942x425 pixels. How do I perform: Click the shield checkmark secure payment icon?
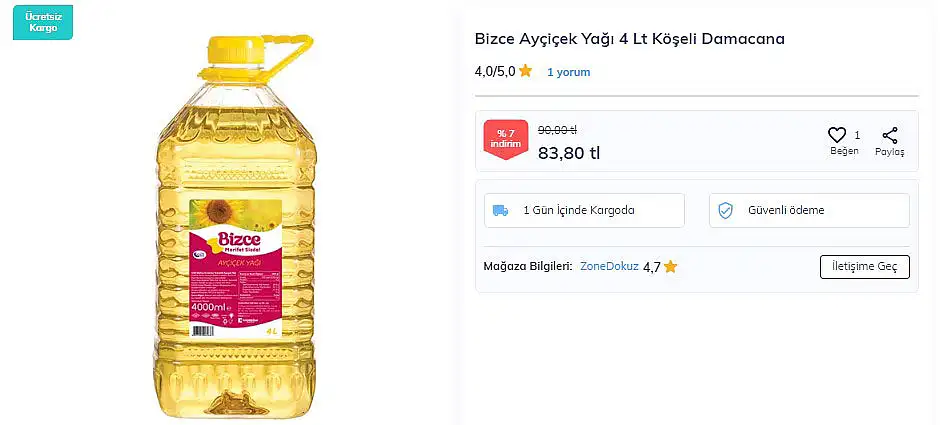click(726, 210)
